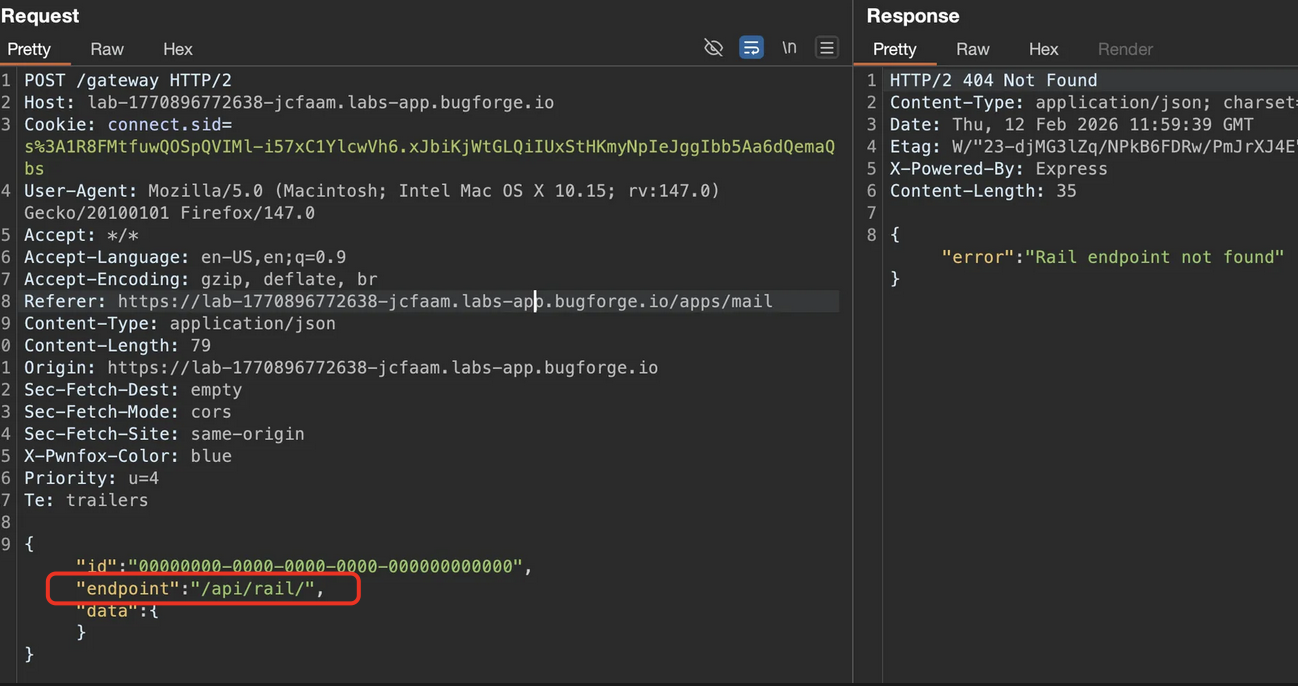Image resolution: width=1298 pixels, height=686 pixels.
Task: Open the Request Hex tab
Action: (x=178, y=49)
